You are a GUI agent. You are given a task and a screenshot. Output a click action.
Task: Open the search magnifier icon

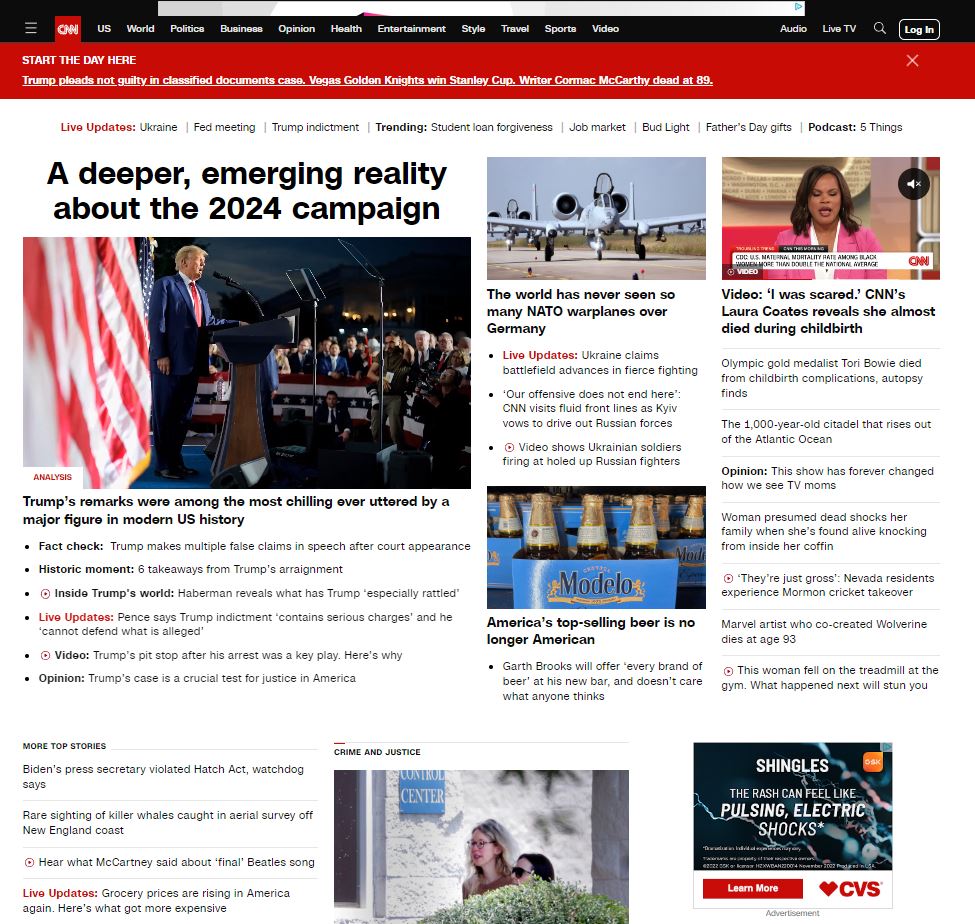pyautogui.click(x=879, y=28)
